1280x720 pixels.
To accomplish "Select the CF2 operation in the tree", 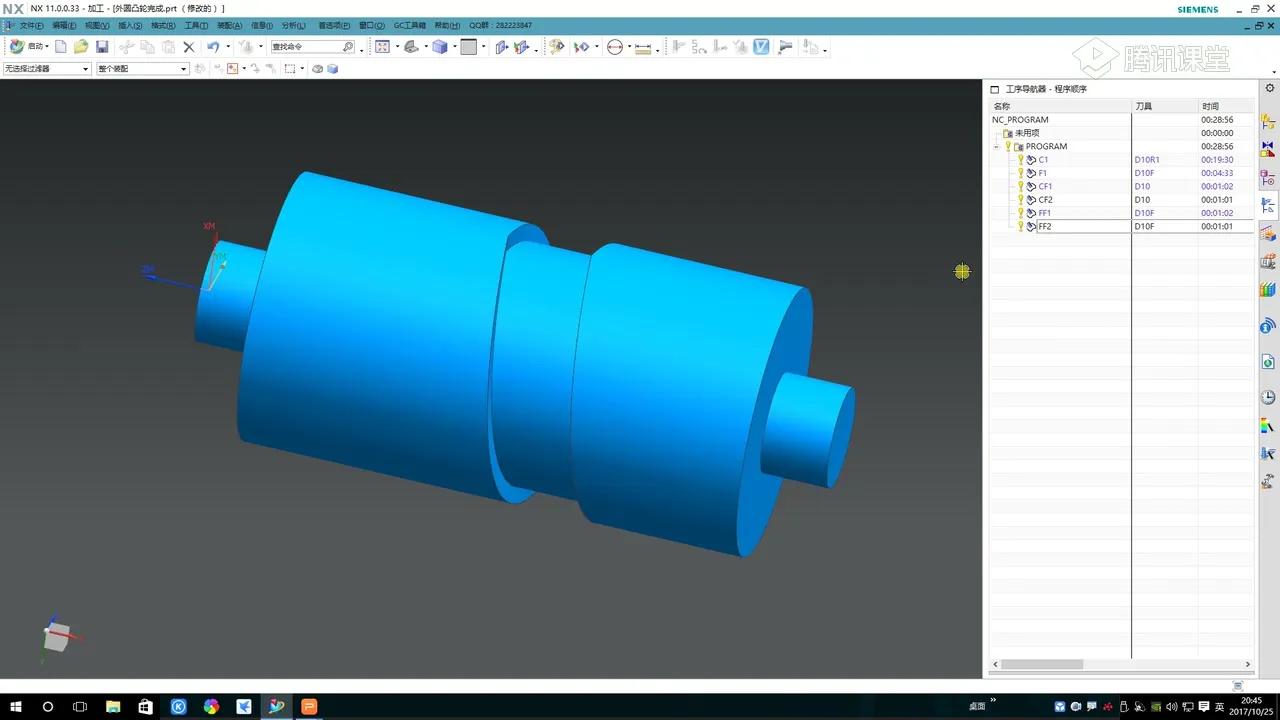I will [x=1045, y=200].
